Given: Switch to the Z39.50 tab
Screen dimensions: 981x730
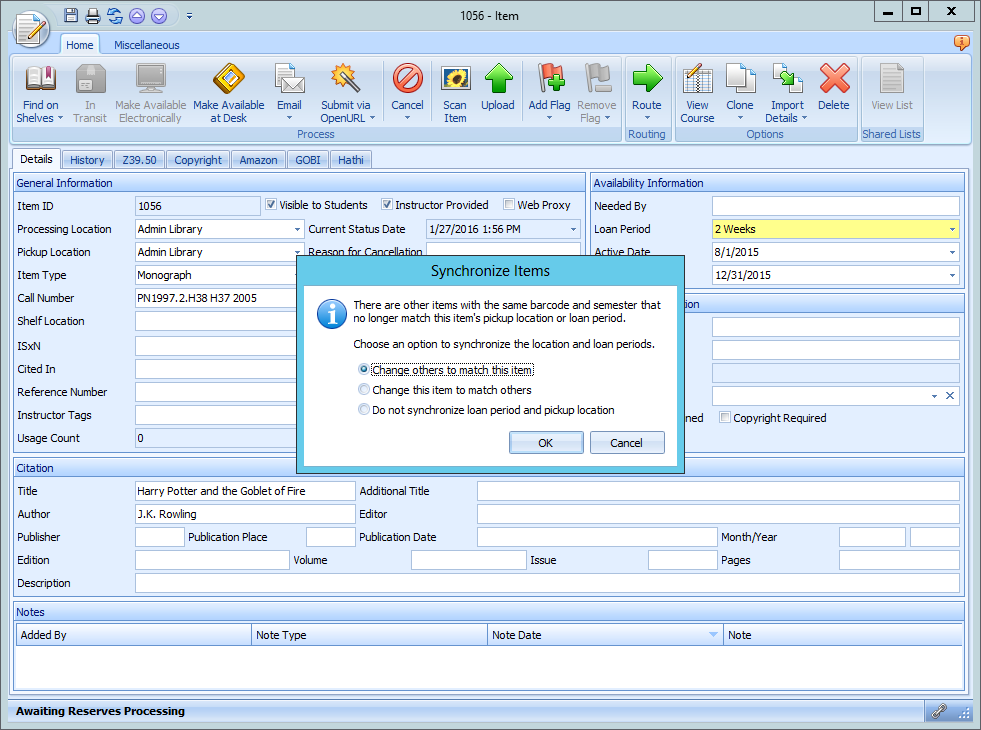Looking at the screenshot, I should pyautogui.click(x=139, y=159).
